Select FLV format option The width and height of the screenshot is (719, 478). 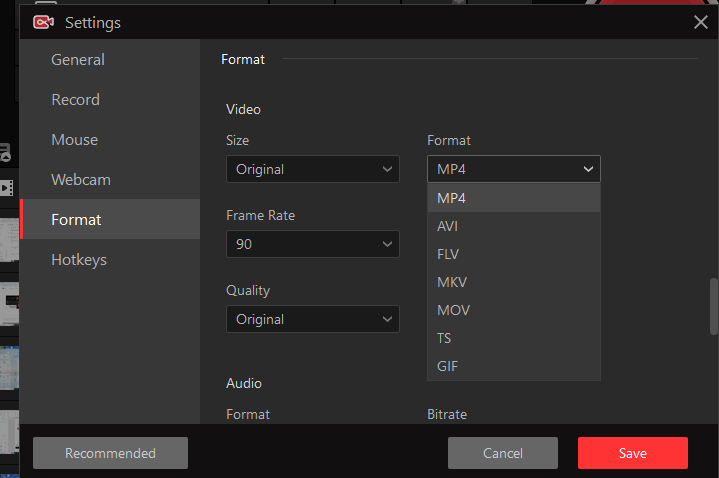pos(514,254)
